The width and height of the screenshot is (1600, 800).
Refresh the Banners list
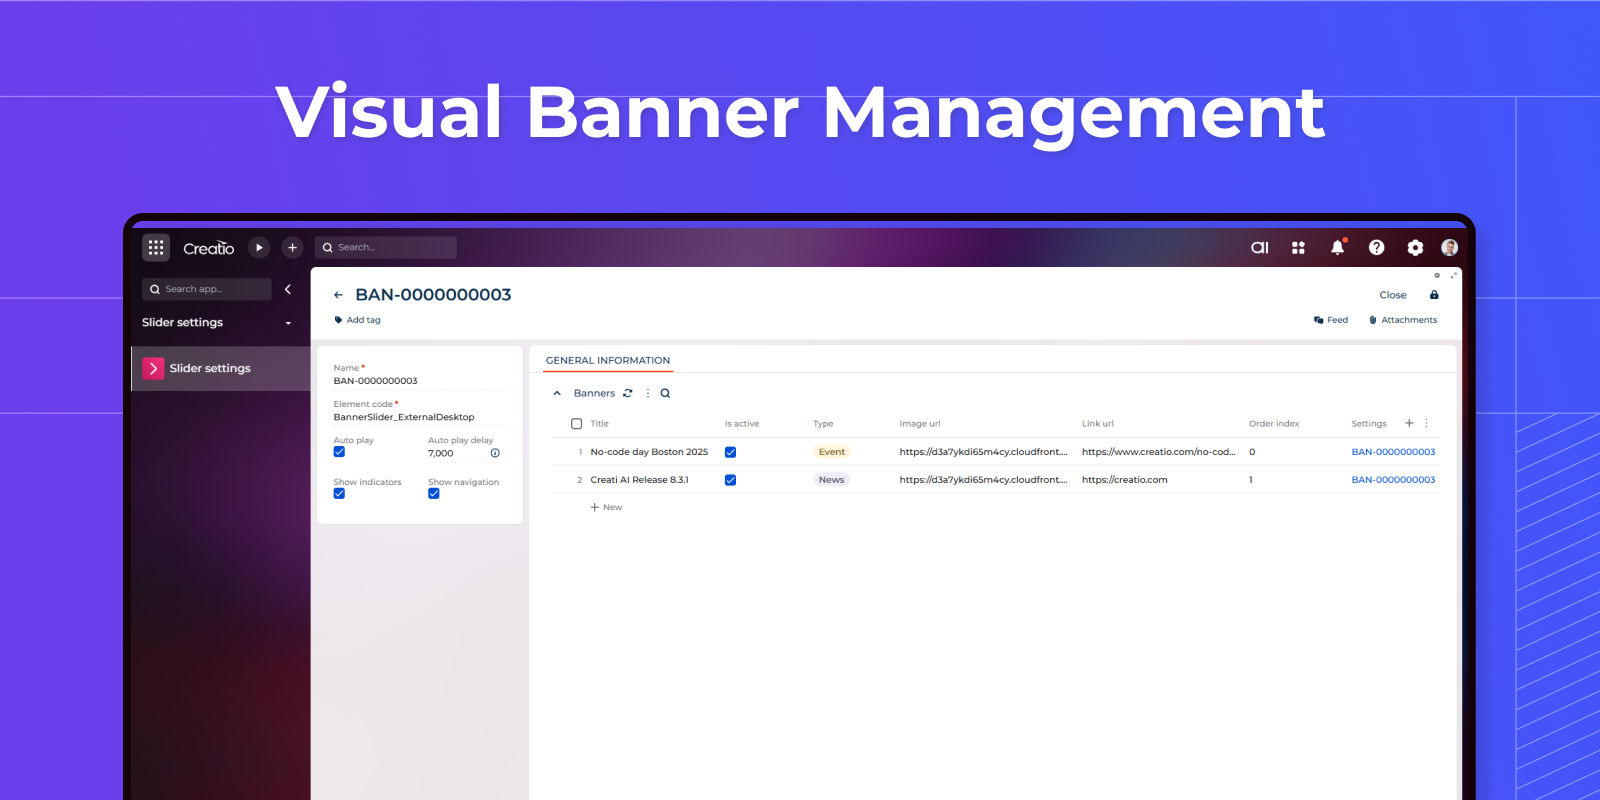(628, 393)
